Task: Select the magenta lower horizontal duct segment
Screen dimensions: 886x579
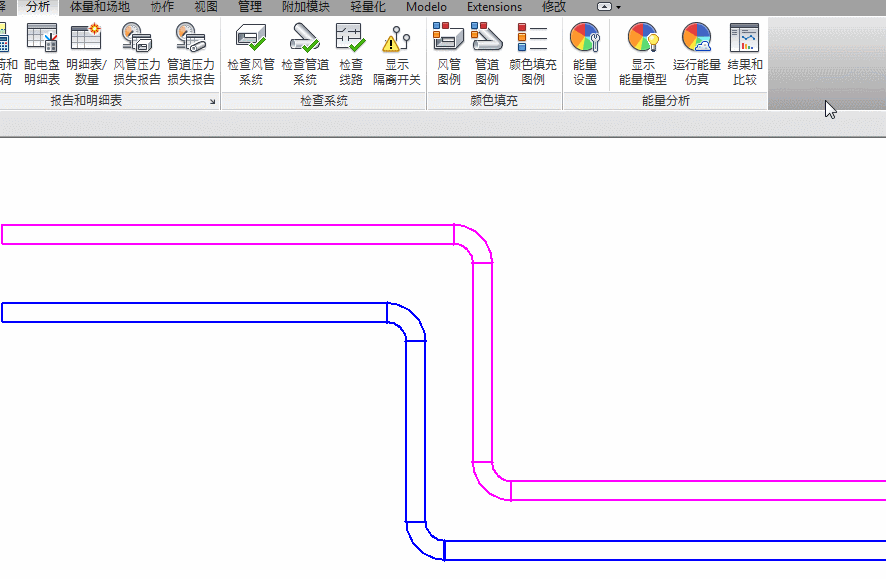Action: point(698,490)
